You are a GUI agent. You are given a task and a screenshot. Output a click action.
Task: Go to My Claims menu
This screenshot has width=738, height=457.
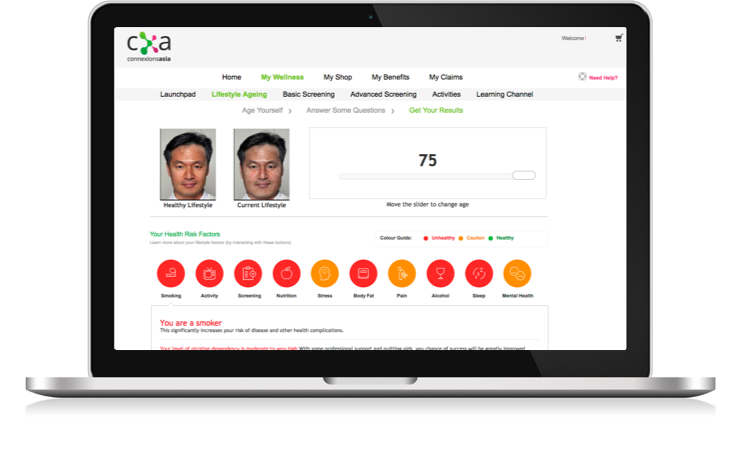coord(446,77)
